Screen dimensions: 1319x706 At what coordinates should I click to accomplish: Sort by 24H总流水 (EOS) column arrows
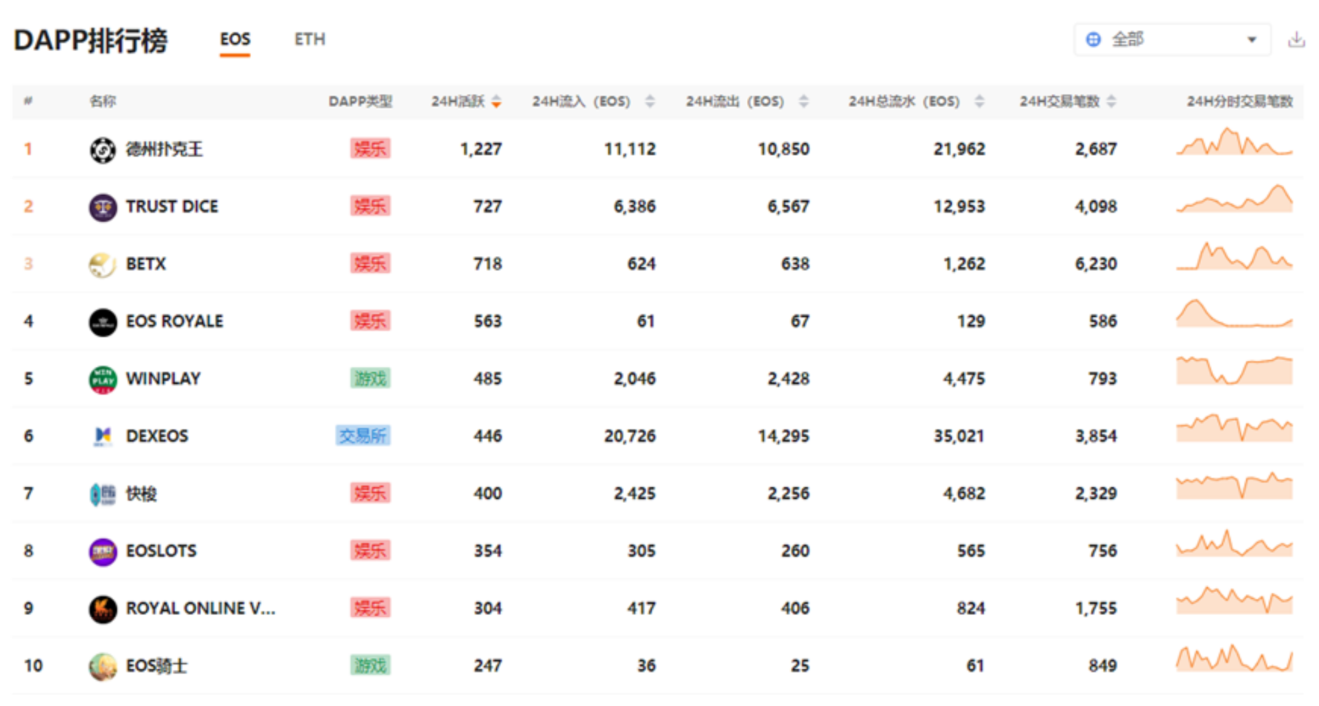click(x=979, y=101)
